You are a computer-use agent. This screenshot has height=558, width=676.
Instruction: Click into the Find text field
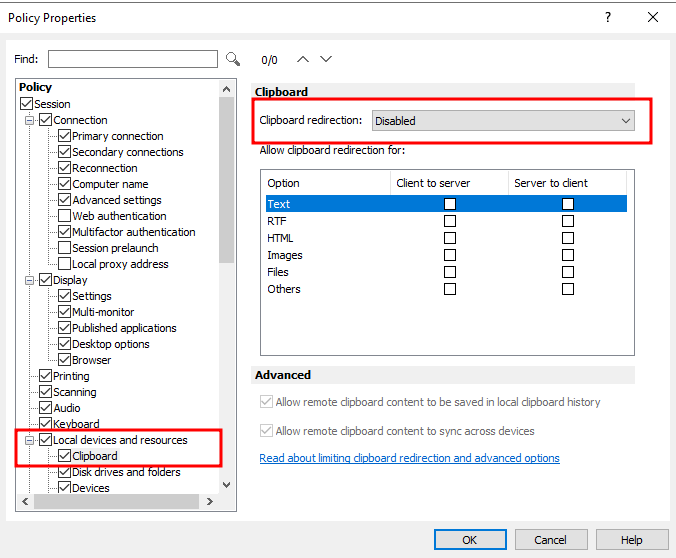pyautogui.click(x=132, y=59)
